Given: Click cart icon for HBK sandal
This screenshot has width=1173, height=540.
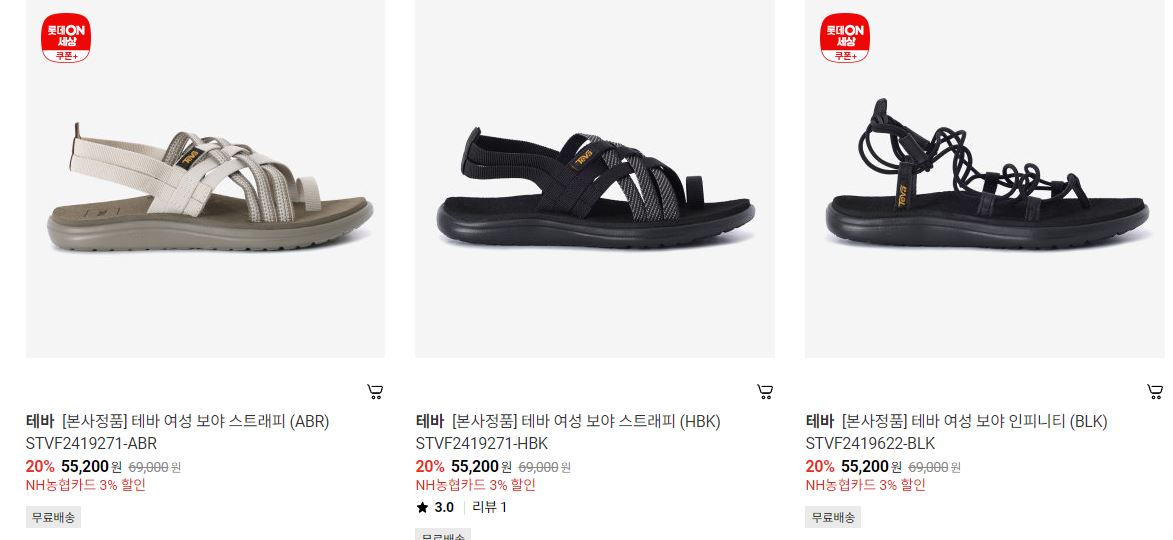Looking at the screenshot, I should pyautogui.click(x=765, y=391).
